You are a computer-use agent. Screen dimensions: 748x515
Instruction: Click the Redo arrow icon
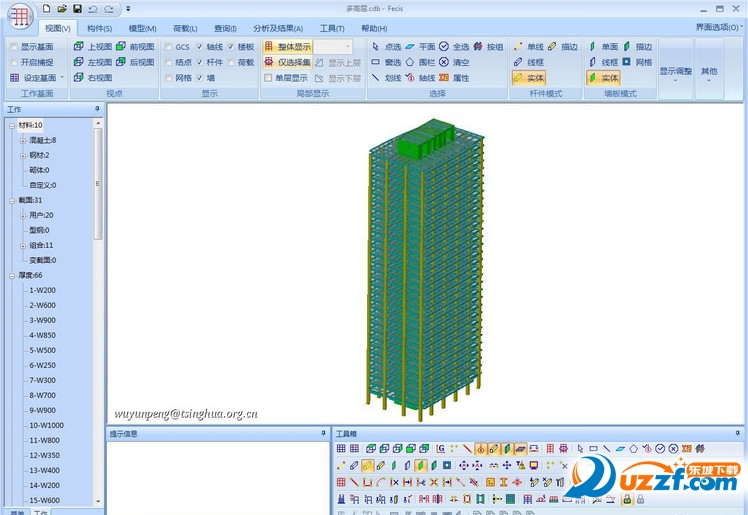[109, 9]
